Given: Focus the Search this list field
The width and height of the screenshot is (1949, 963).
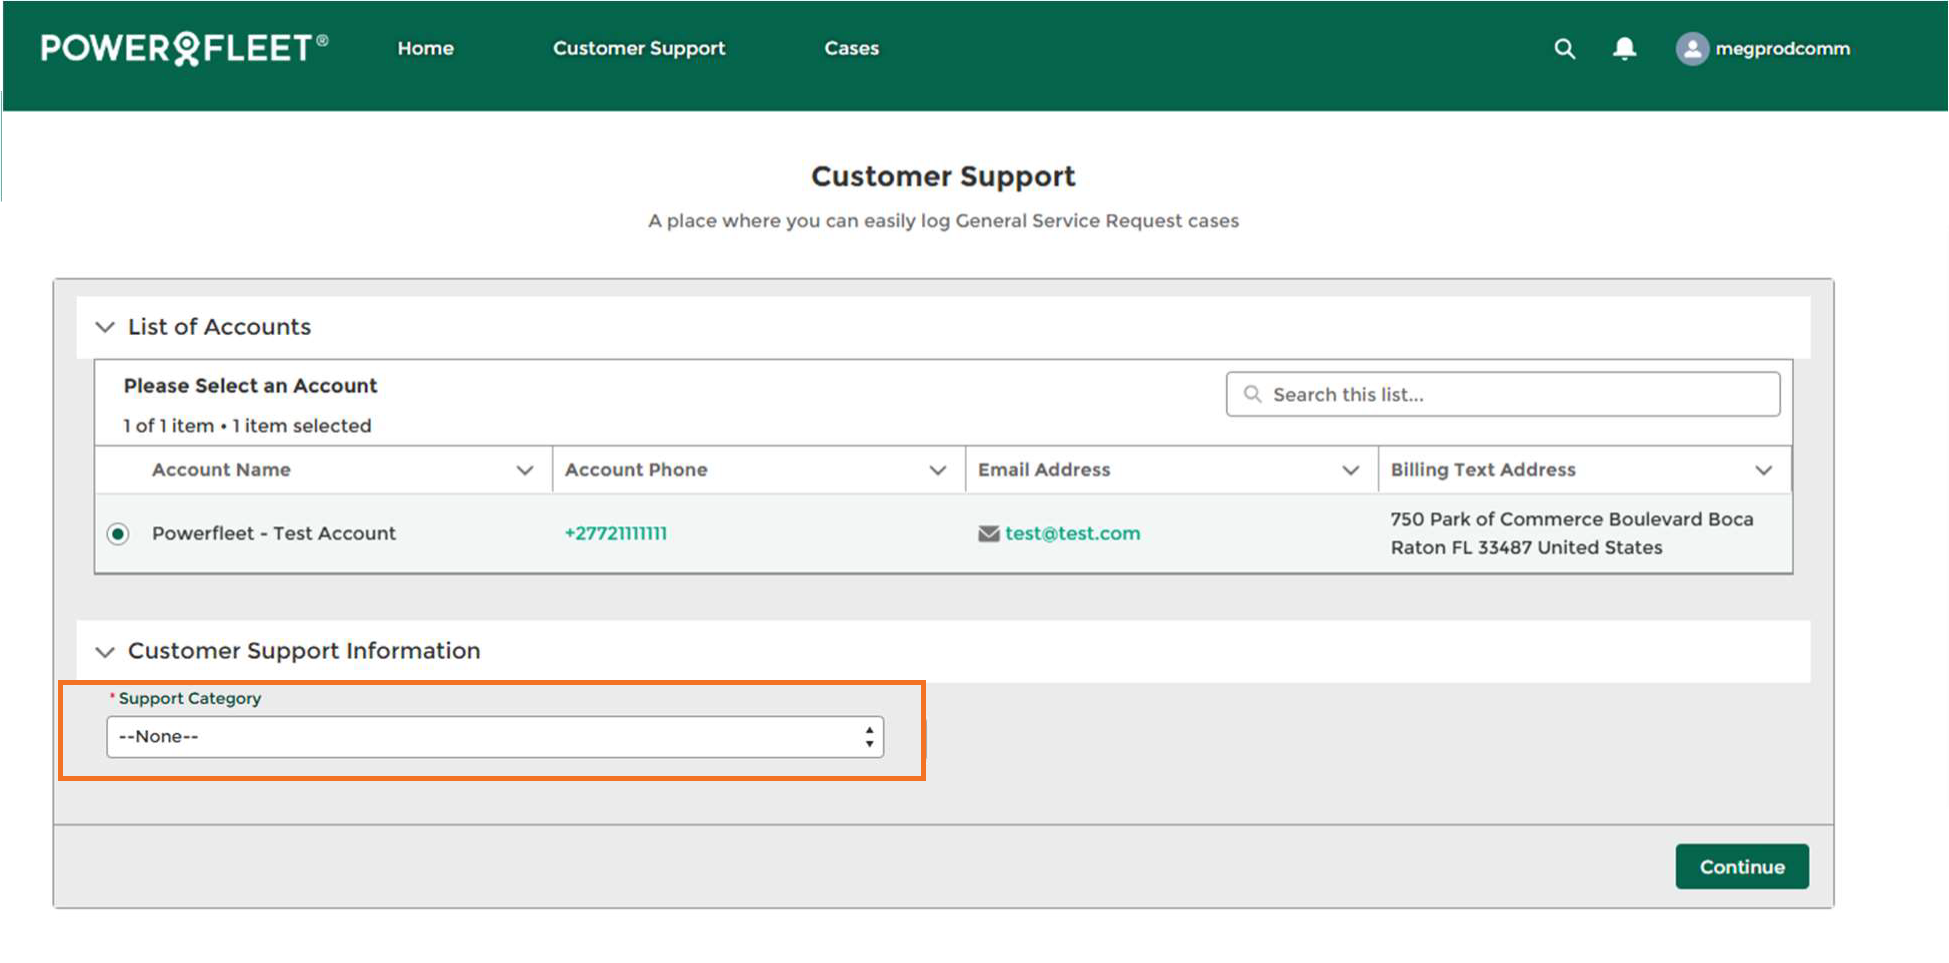Looking at the screenshot, I should click(x=1503, y=394).
